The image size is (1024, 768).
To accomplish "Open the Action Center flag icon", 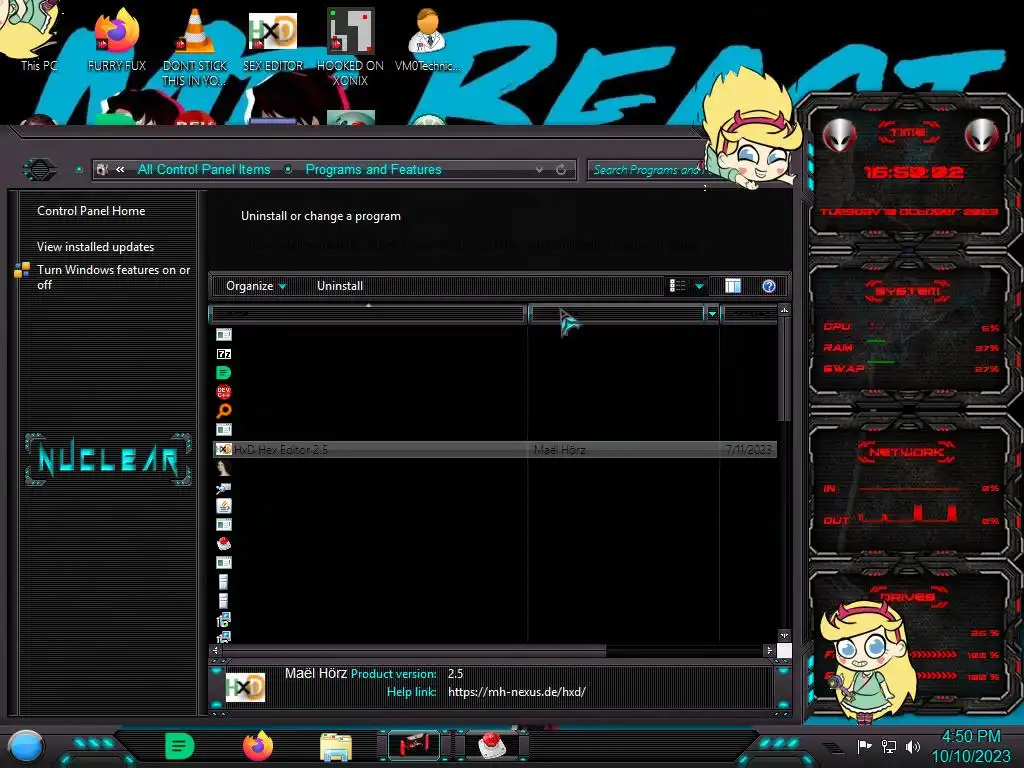I will click(865, 746).
